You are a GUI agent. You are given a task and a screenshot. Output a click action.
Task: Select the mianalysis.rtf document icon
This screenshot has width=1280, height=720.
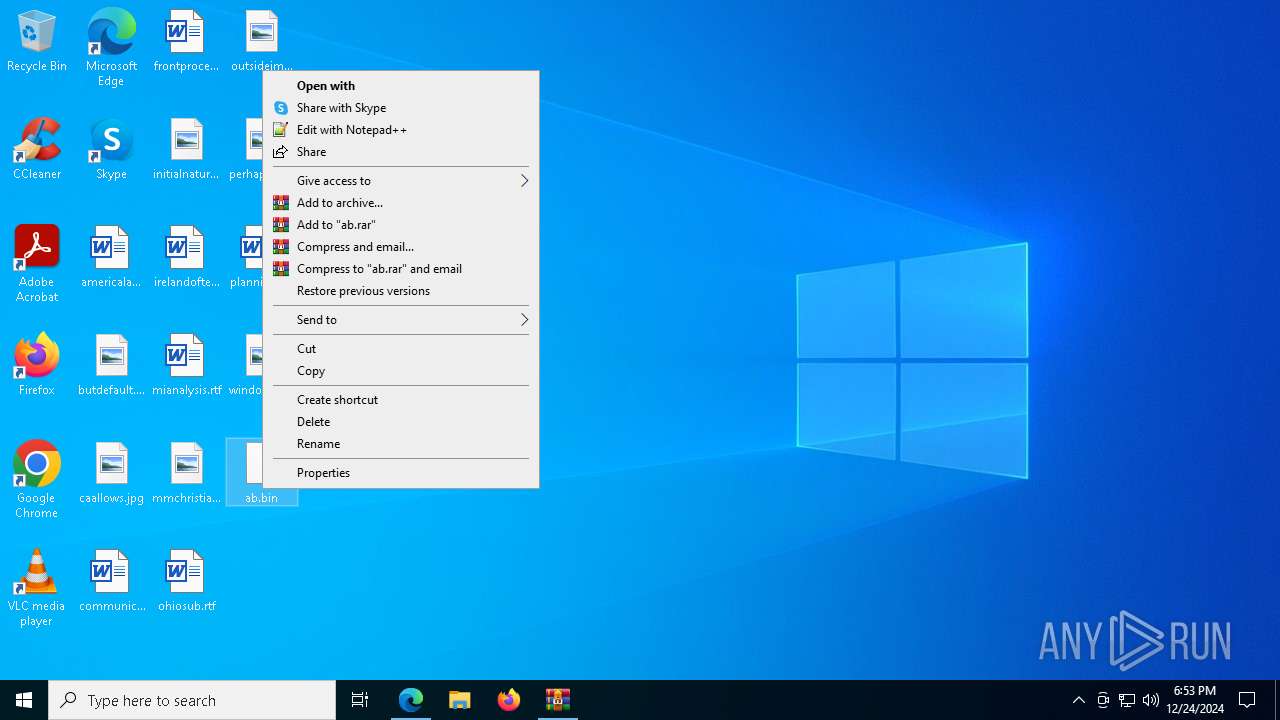click(x=186, y=366)
